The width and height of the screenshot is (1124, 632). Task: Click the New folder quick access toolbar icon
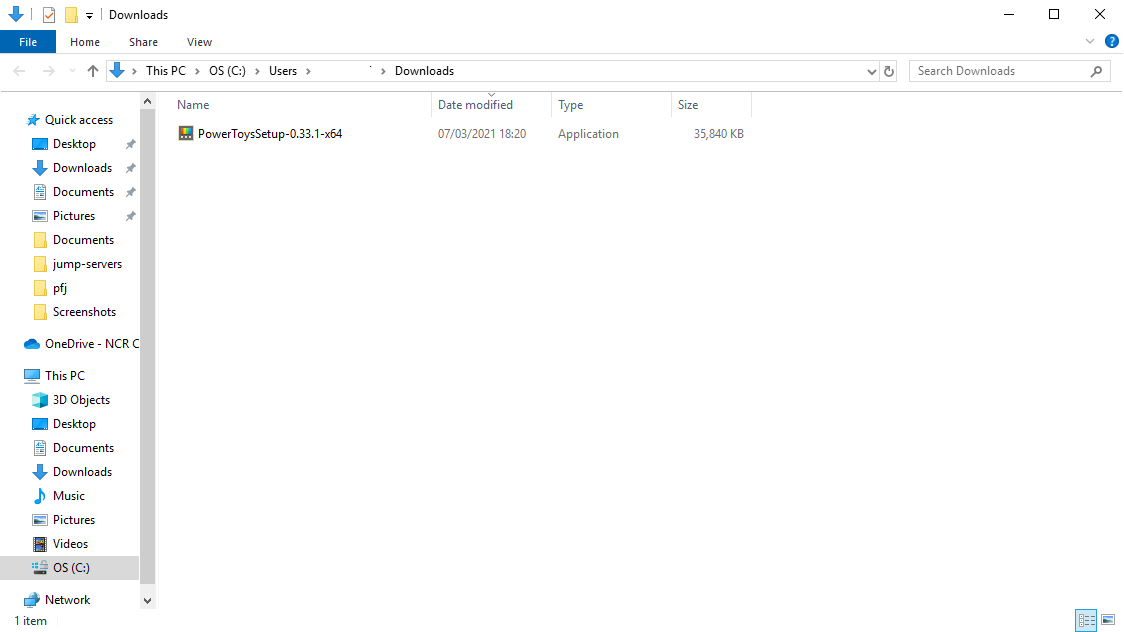point(71,14)
